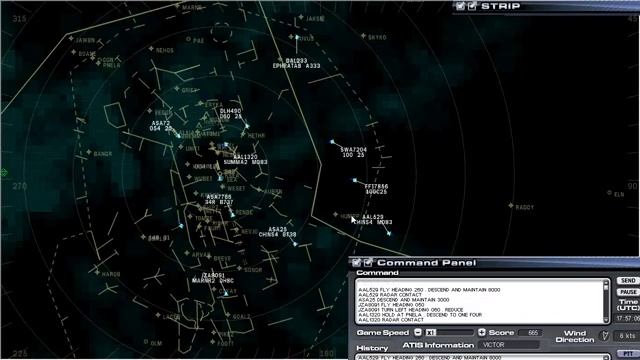The image size is (640, 360).
Task: Select command line AAL529 RADAR CONTACT
Action: point(390,295)
